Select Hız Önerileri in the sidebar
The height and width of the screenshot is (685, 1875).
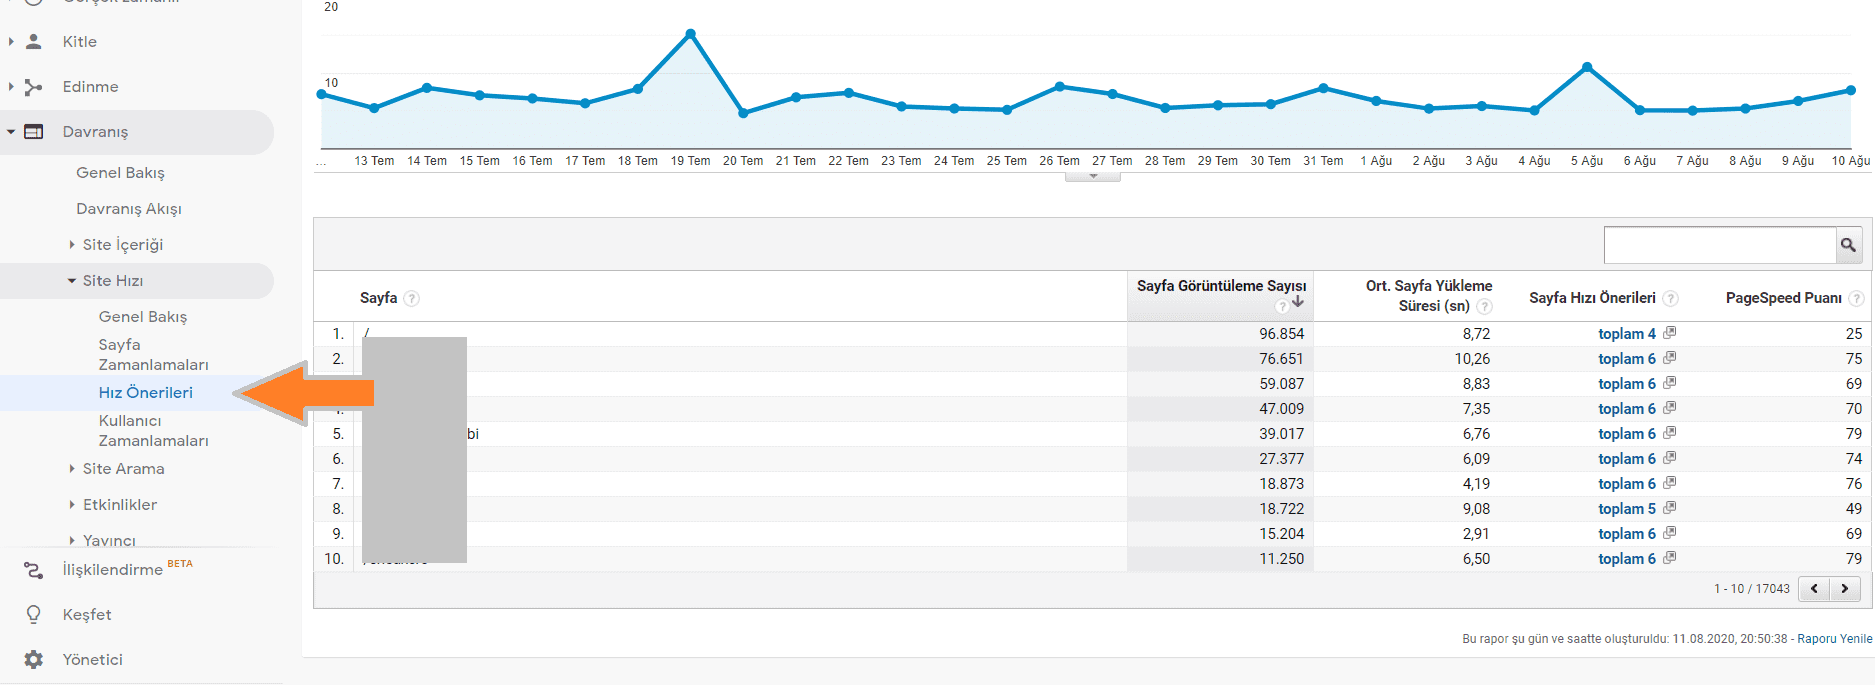[145, 393]
